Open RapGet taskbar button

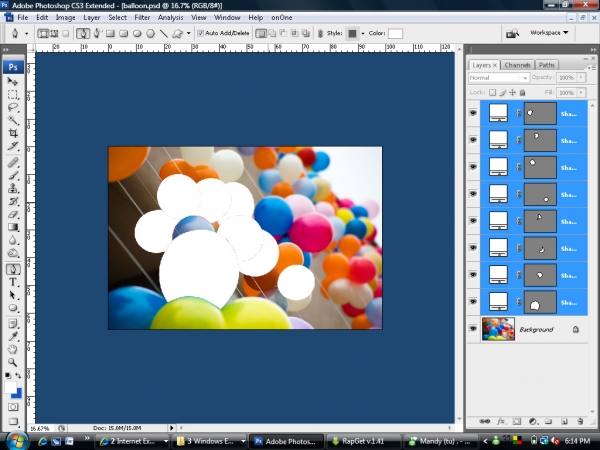pos(363,441)
